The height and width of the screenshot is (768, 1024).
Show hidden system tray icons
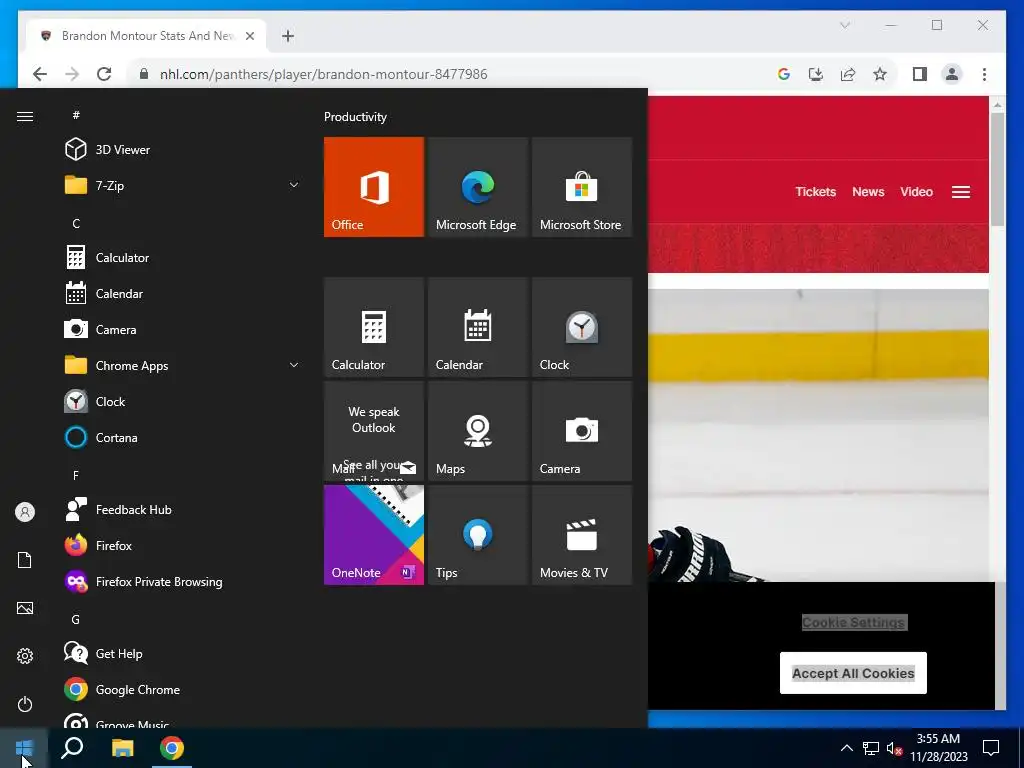coord(846,748)
